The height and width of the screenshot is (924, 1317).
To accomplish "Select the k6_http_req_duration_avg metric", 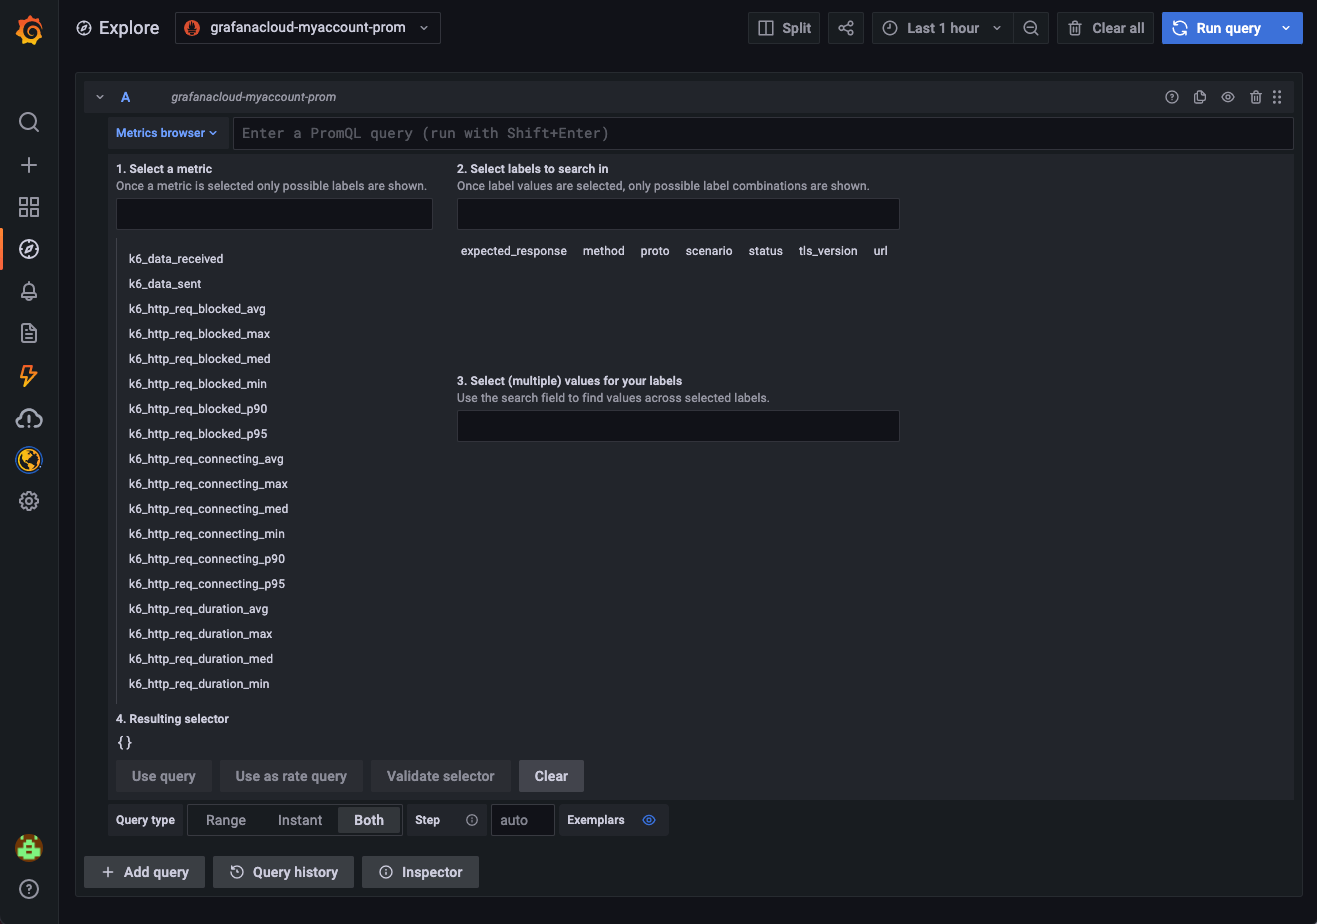I will [197, 608].
